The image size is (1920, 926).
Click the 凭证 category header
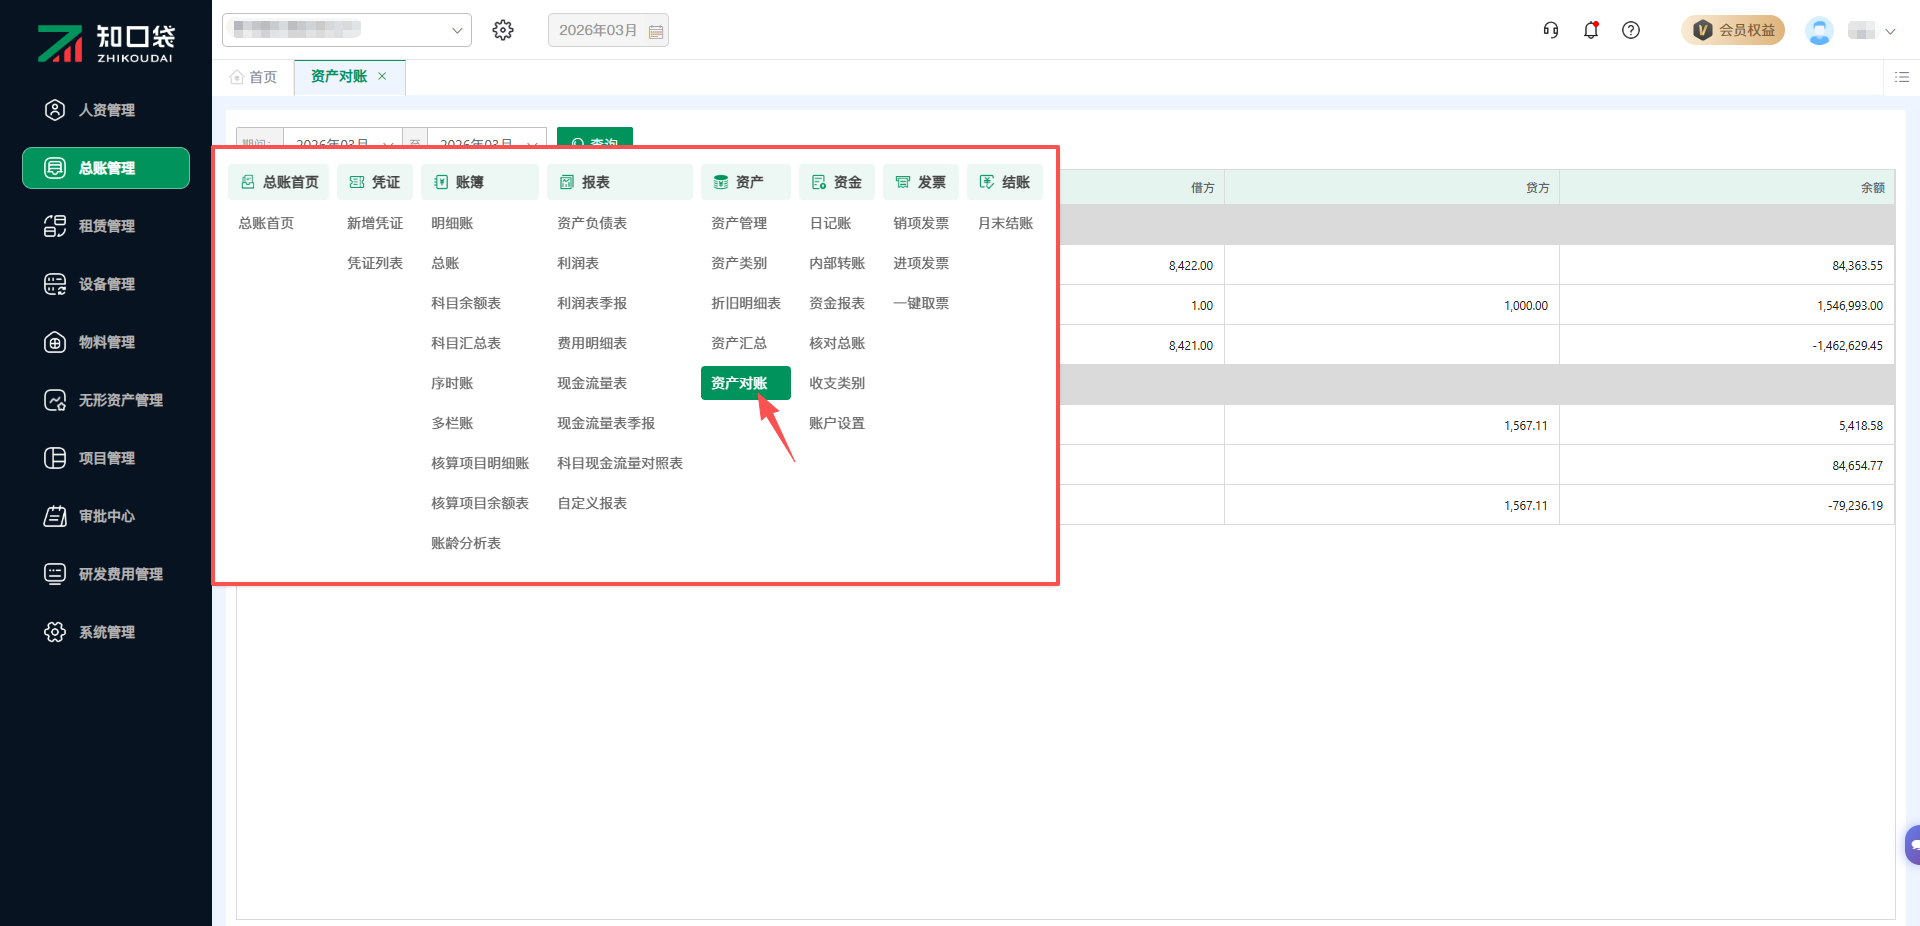(x=375, y=182)
